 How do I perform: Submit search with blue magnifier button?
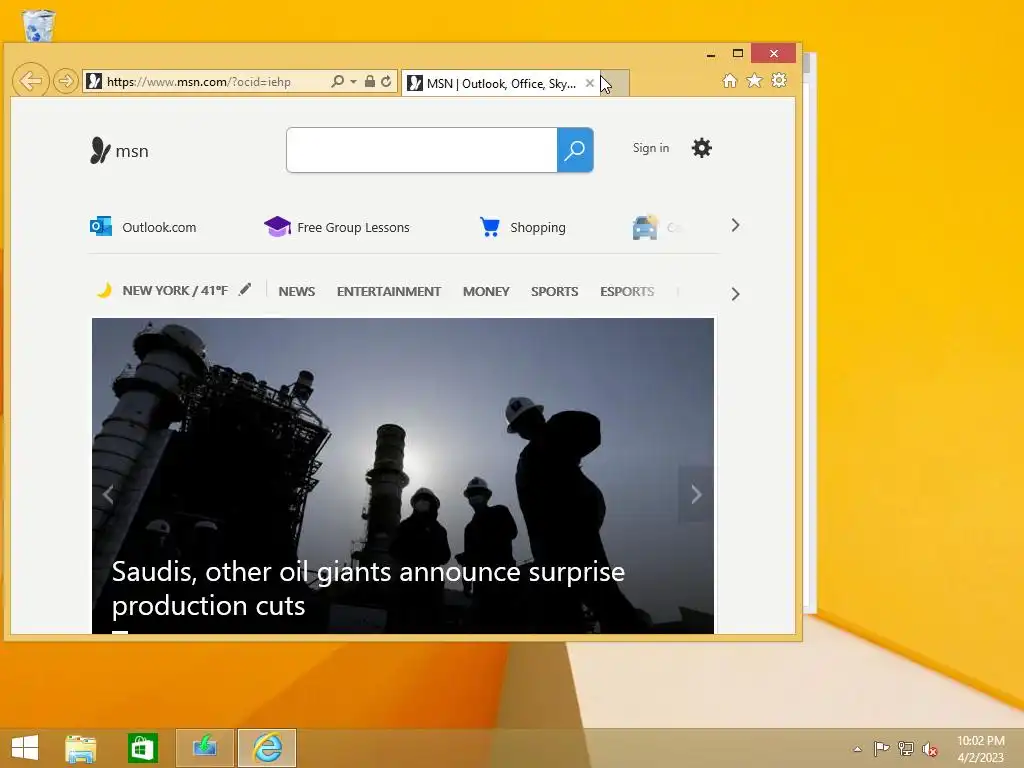tap(575, 150)
